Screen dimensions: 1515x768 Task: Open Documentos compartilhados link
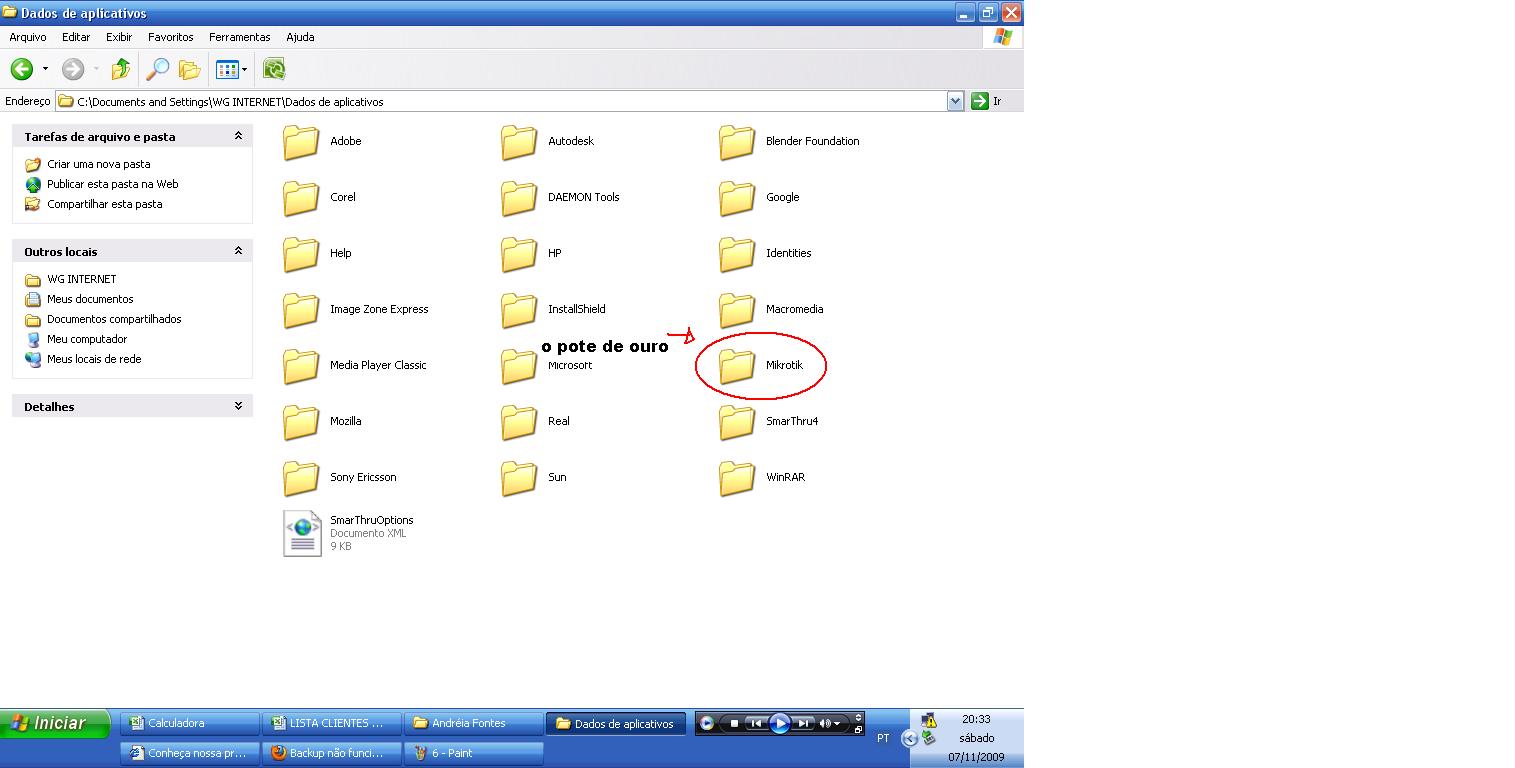coord(114,319)
